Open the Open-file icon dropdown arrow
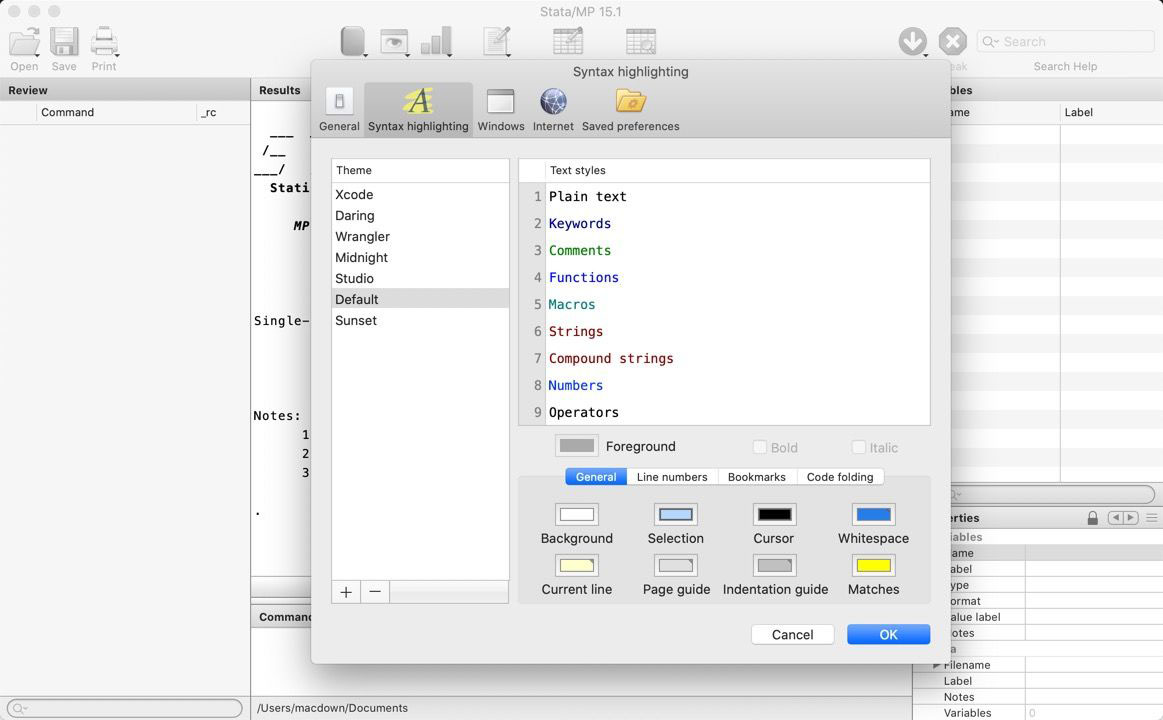 point(37,55)
